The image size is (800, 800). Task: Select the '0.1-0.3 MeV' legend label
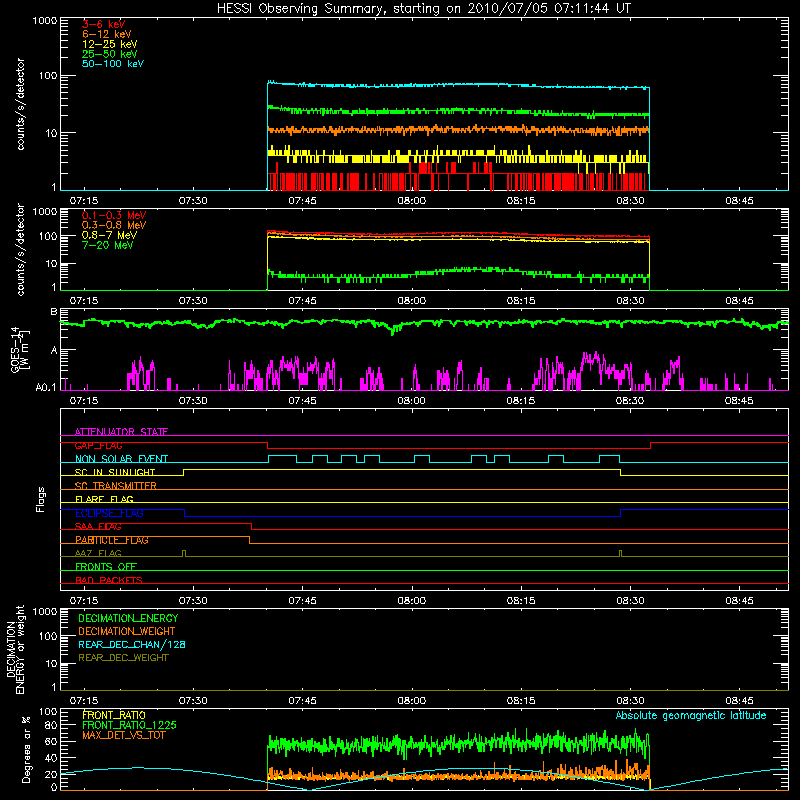[114, 215]
